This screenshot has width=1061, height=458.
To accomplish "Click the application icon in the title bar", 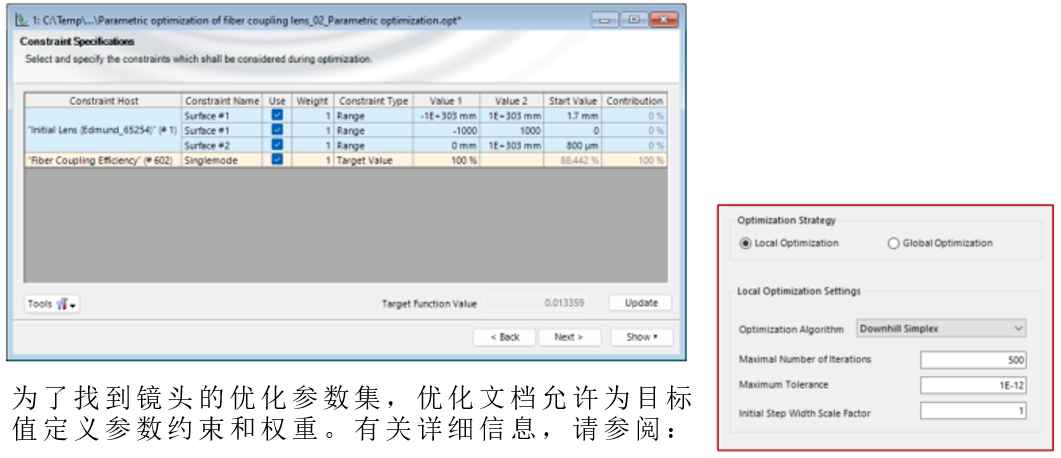I will tap(24, 20).
